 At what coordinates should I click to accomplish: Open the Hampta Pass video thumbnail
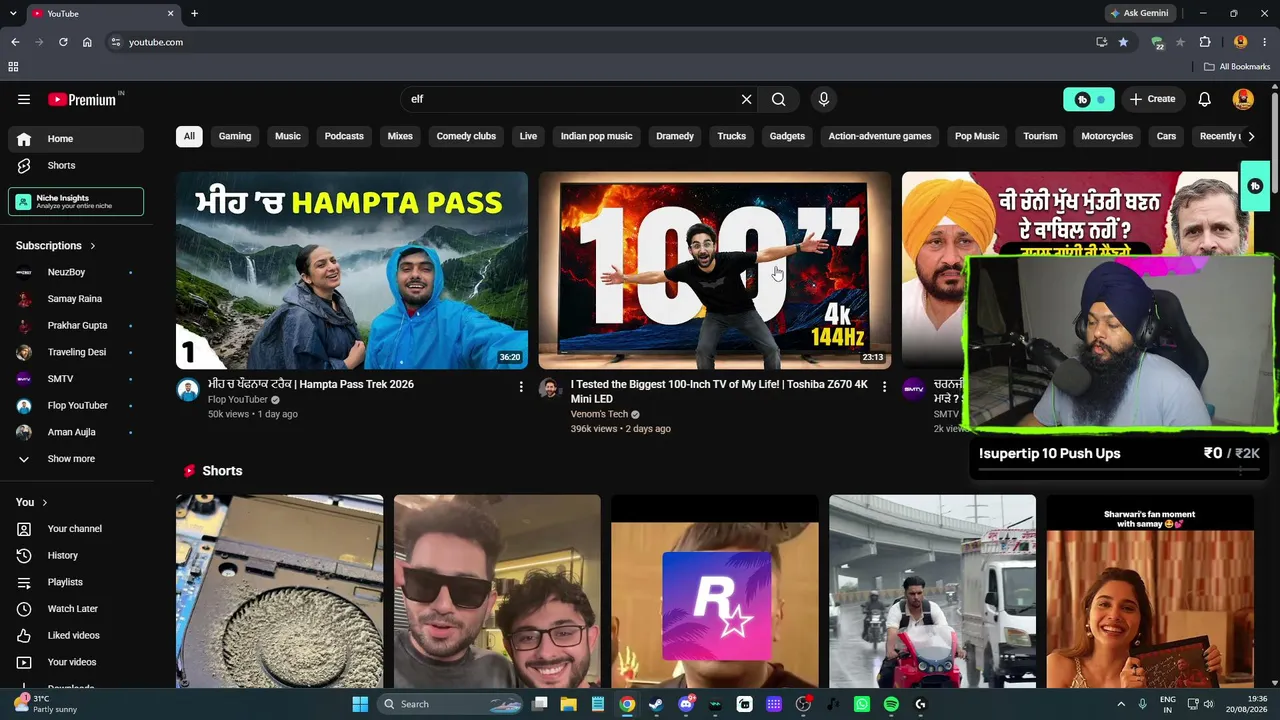pos(352,271)
